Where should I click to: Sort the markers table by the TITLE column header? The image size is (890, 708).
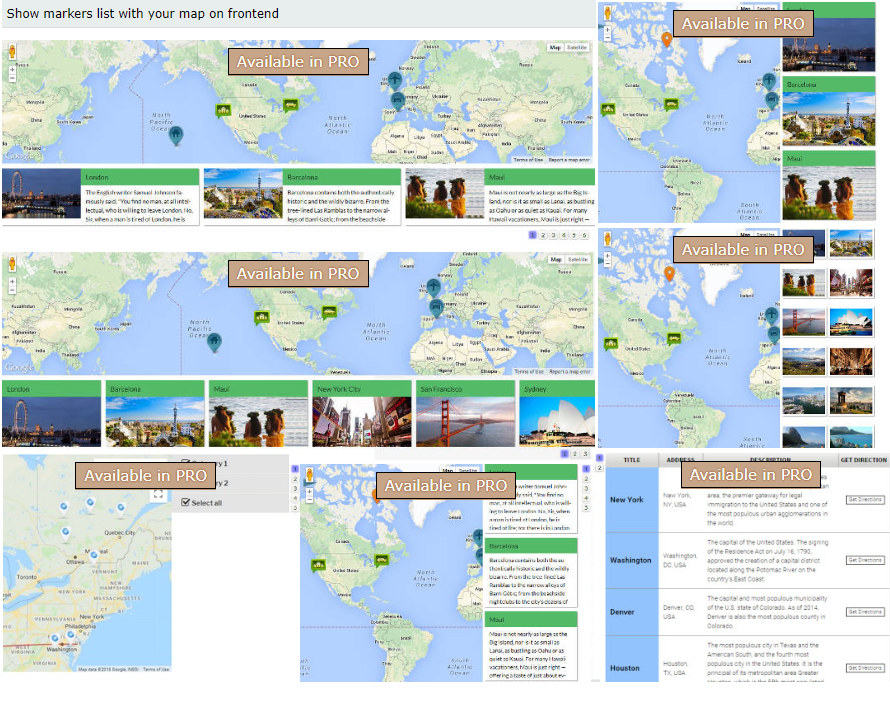632,460
